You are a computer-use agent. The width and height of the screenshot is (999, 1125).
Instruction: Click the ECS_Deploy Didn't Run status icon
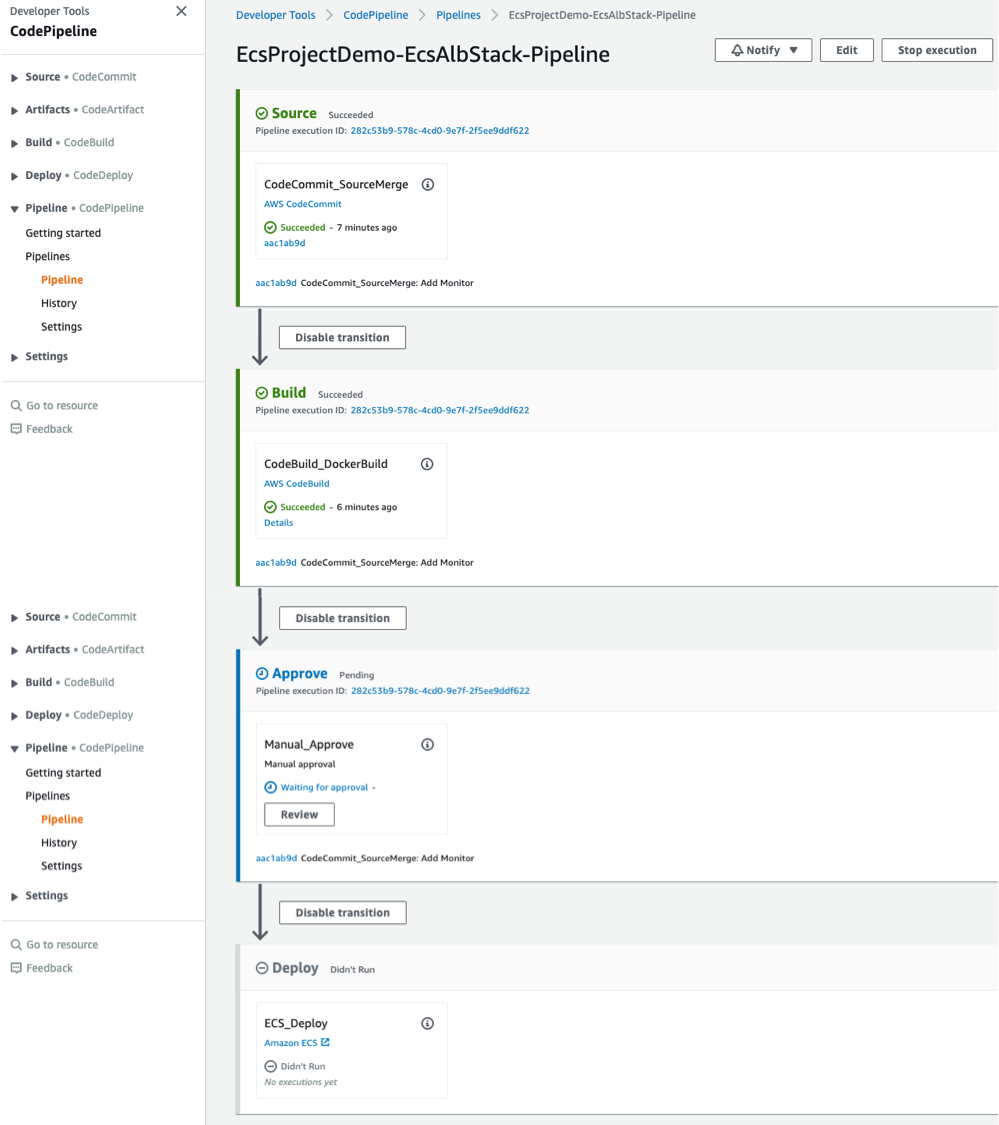coord(271,1066)
